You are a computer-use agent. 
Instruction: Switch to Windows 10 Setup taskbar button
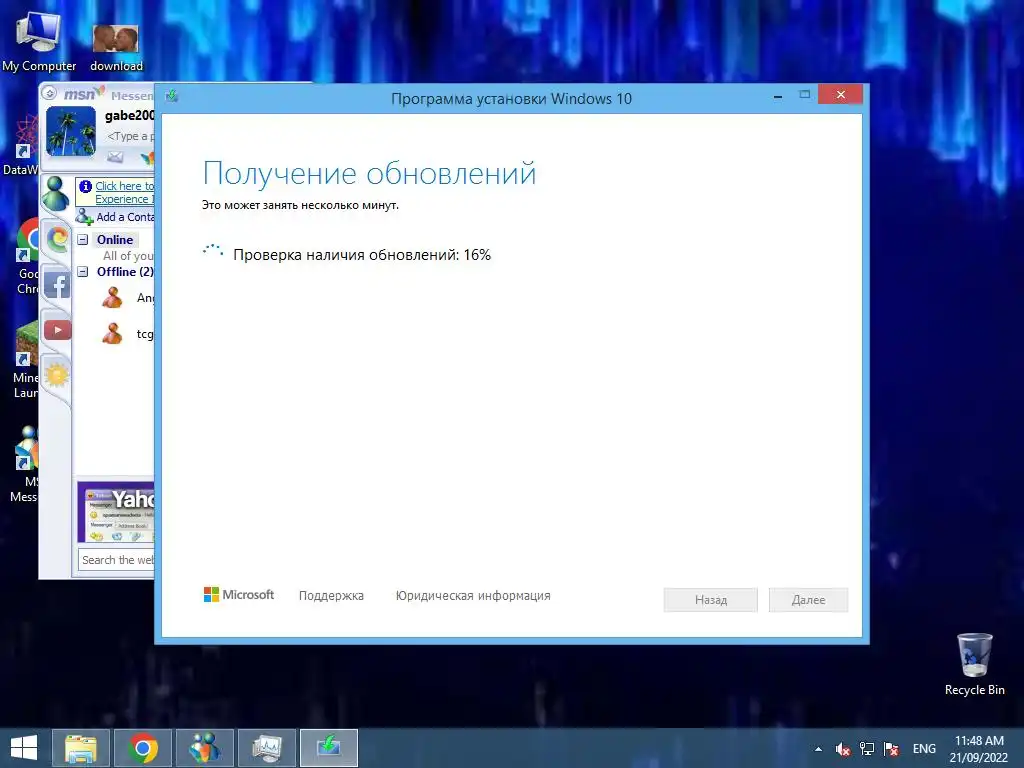[329, 748]
